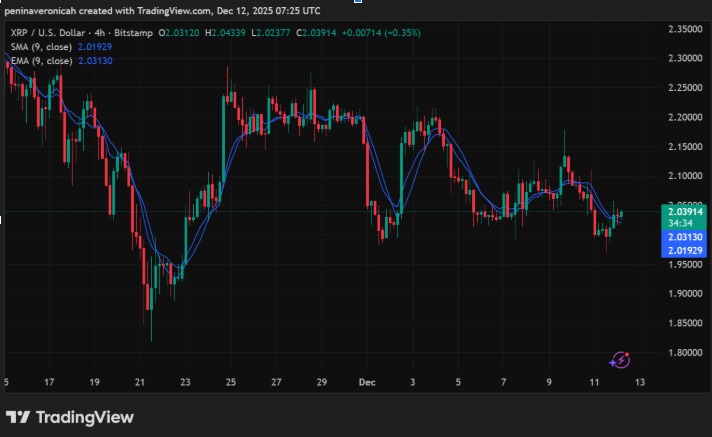This screenshot has height=437, width=712.
Task: Click the date label 7 on time axis
Action: pyautogui.click(x=504, y=382)
